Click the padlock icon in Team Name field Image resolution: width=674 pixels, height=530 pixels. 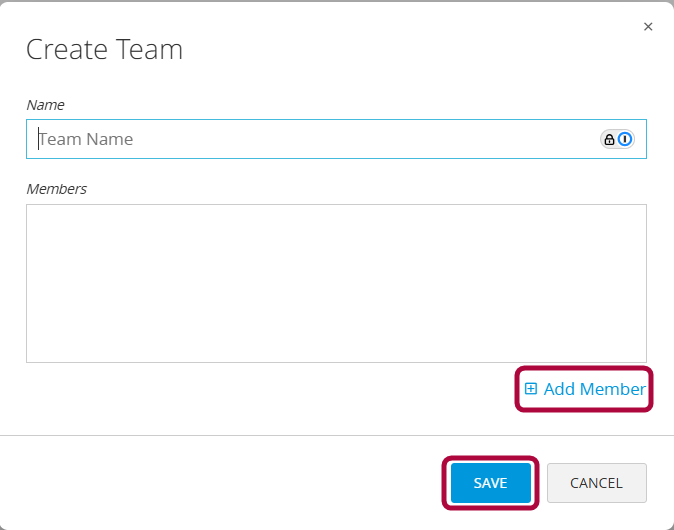[609, 139]
